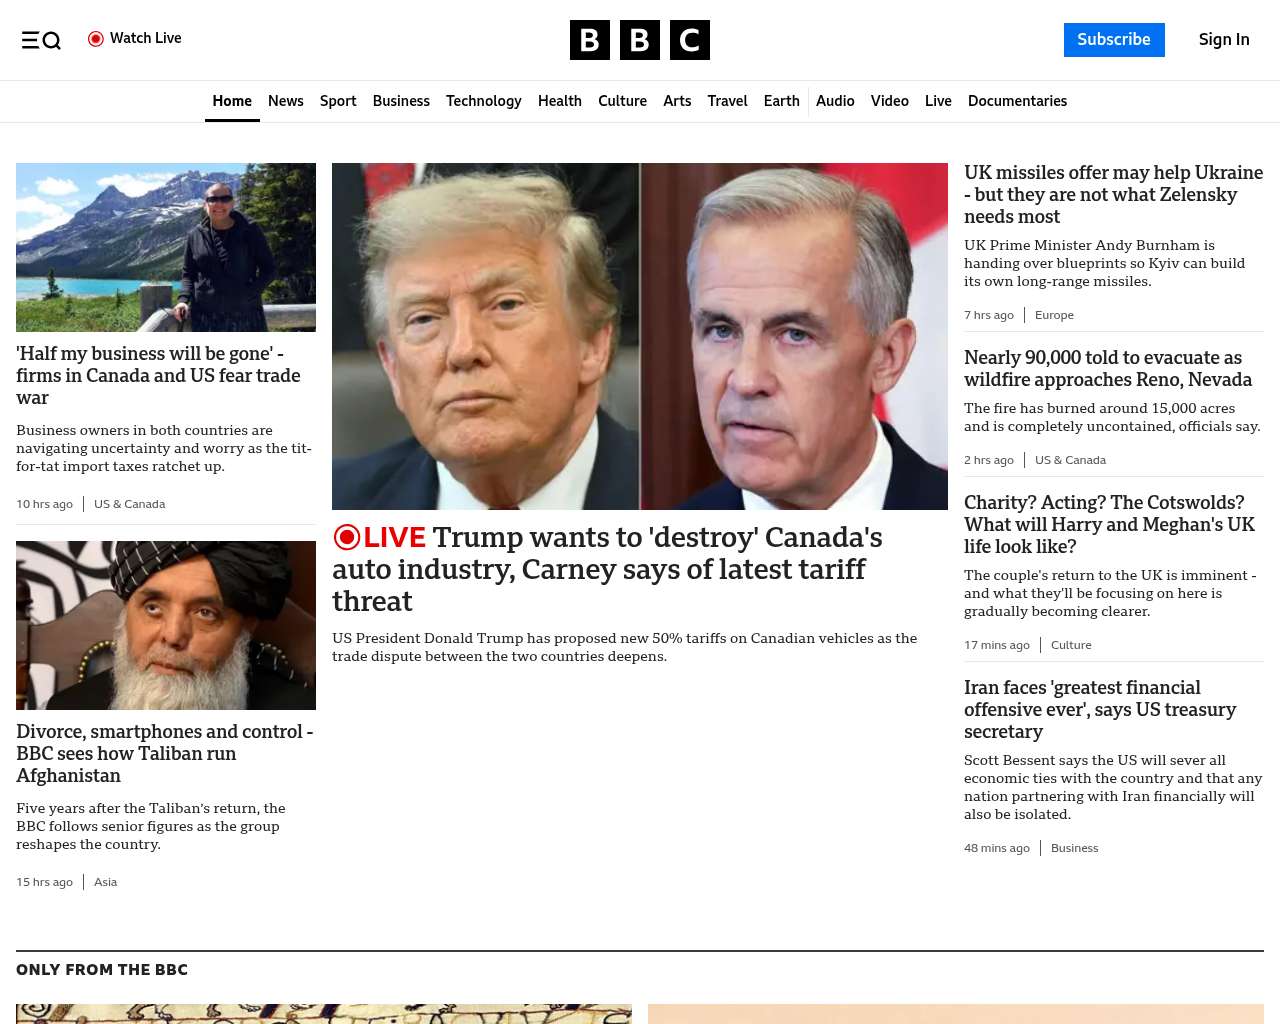1280x1024 pixels.
Task: Click the trade war story summary text
Action: [x=164, y=448]
